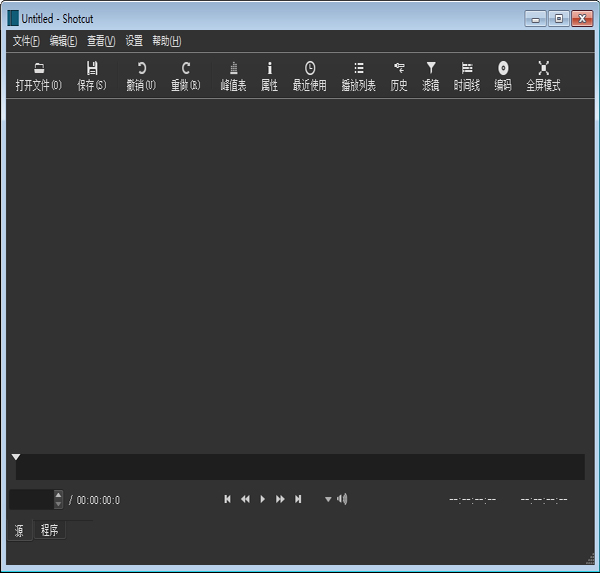Open the View (查看) menu
The image size is (600, 573).
pos(101,41)
